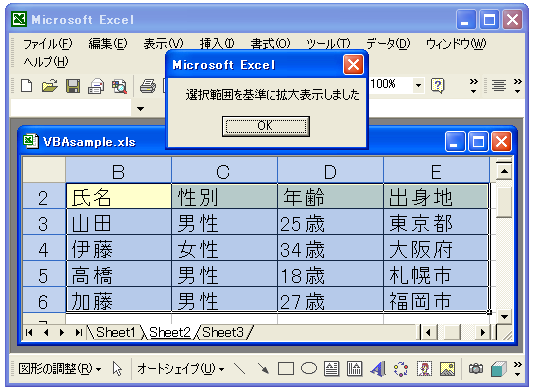Click the New workbook icon

[x=27, y=86]
